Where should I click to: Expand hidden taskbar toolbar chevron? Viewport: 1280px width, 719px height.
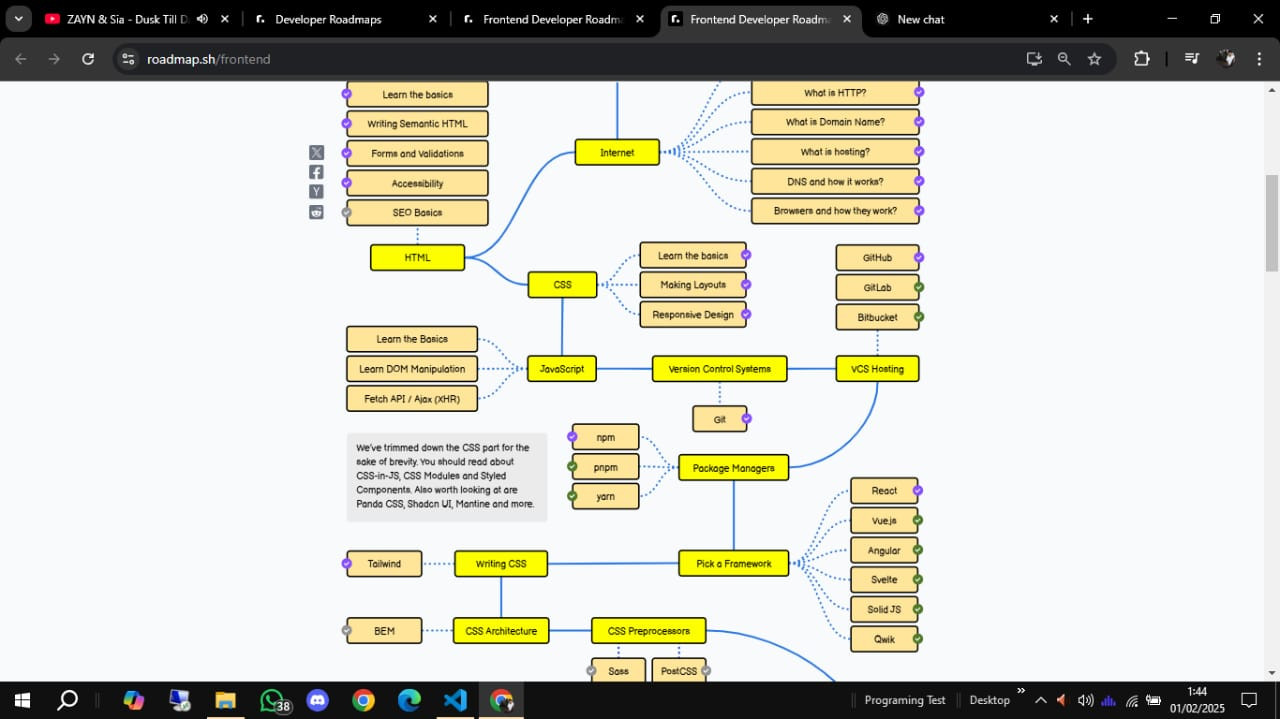pos(1021,690)
